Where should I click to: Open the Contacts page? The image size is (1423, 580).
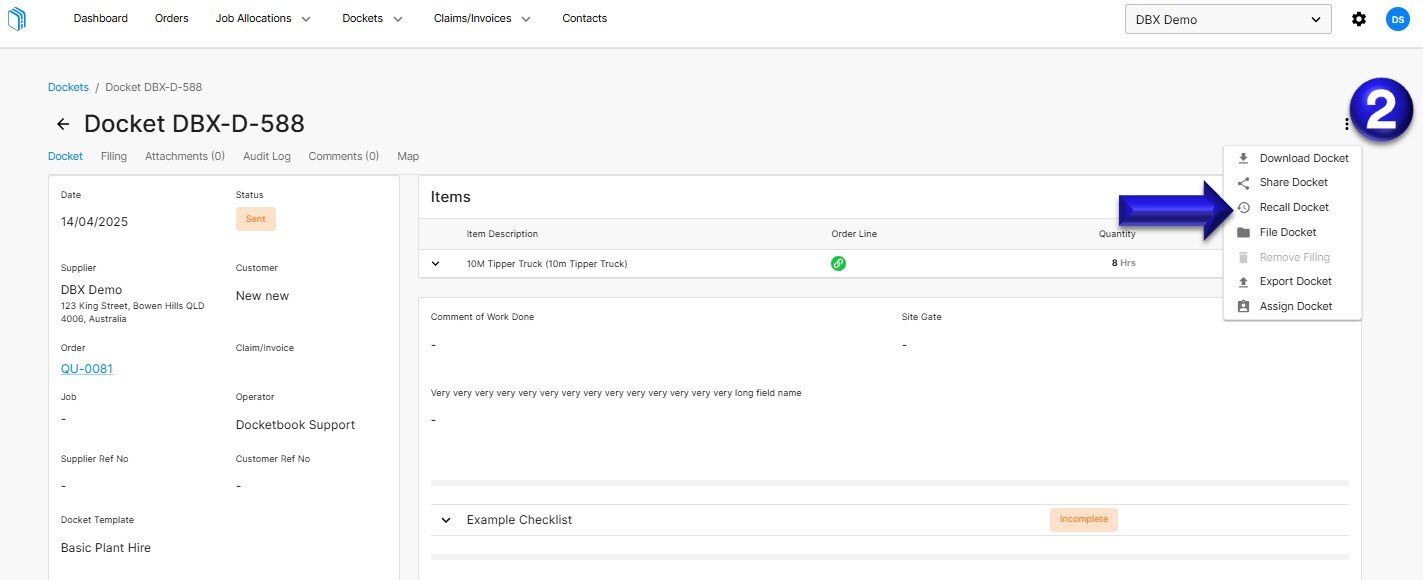(584, 18)
